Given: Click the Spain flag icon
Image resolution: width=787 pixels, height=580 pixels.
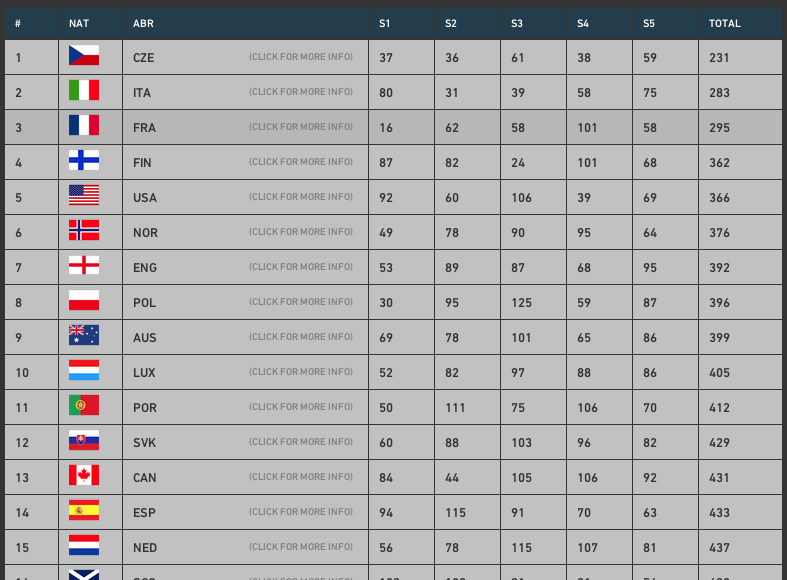Looking at the screenshot, I should [84, 510].
